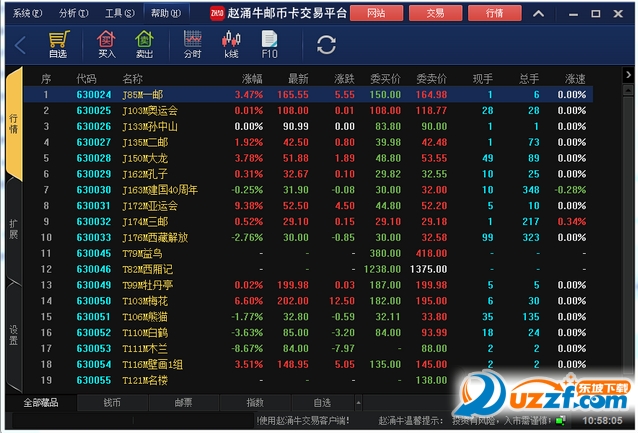
Task: Click the red 网站 button
Action: pos(376,13)
